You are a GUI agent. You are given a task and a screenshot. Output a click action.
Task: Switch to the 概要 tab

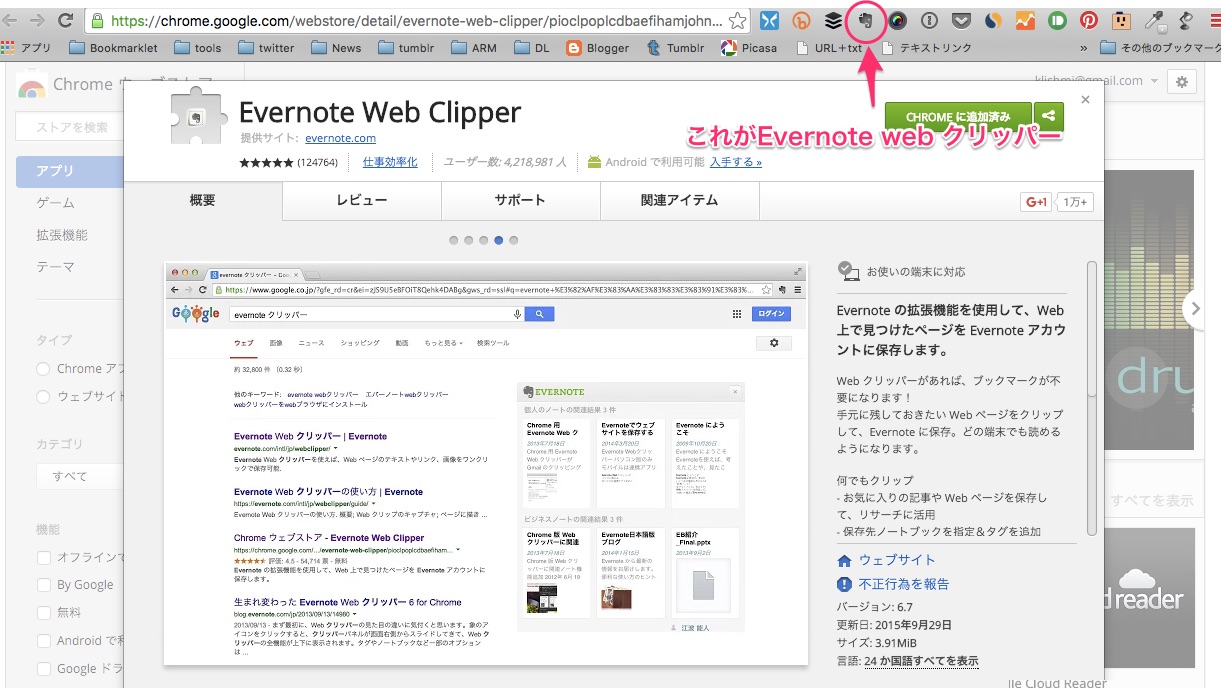(x=203, y=201)
